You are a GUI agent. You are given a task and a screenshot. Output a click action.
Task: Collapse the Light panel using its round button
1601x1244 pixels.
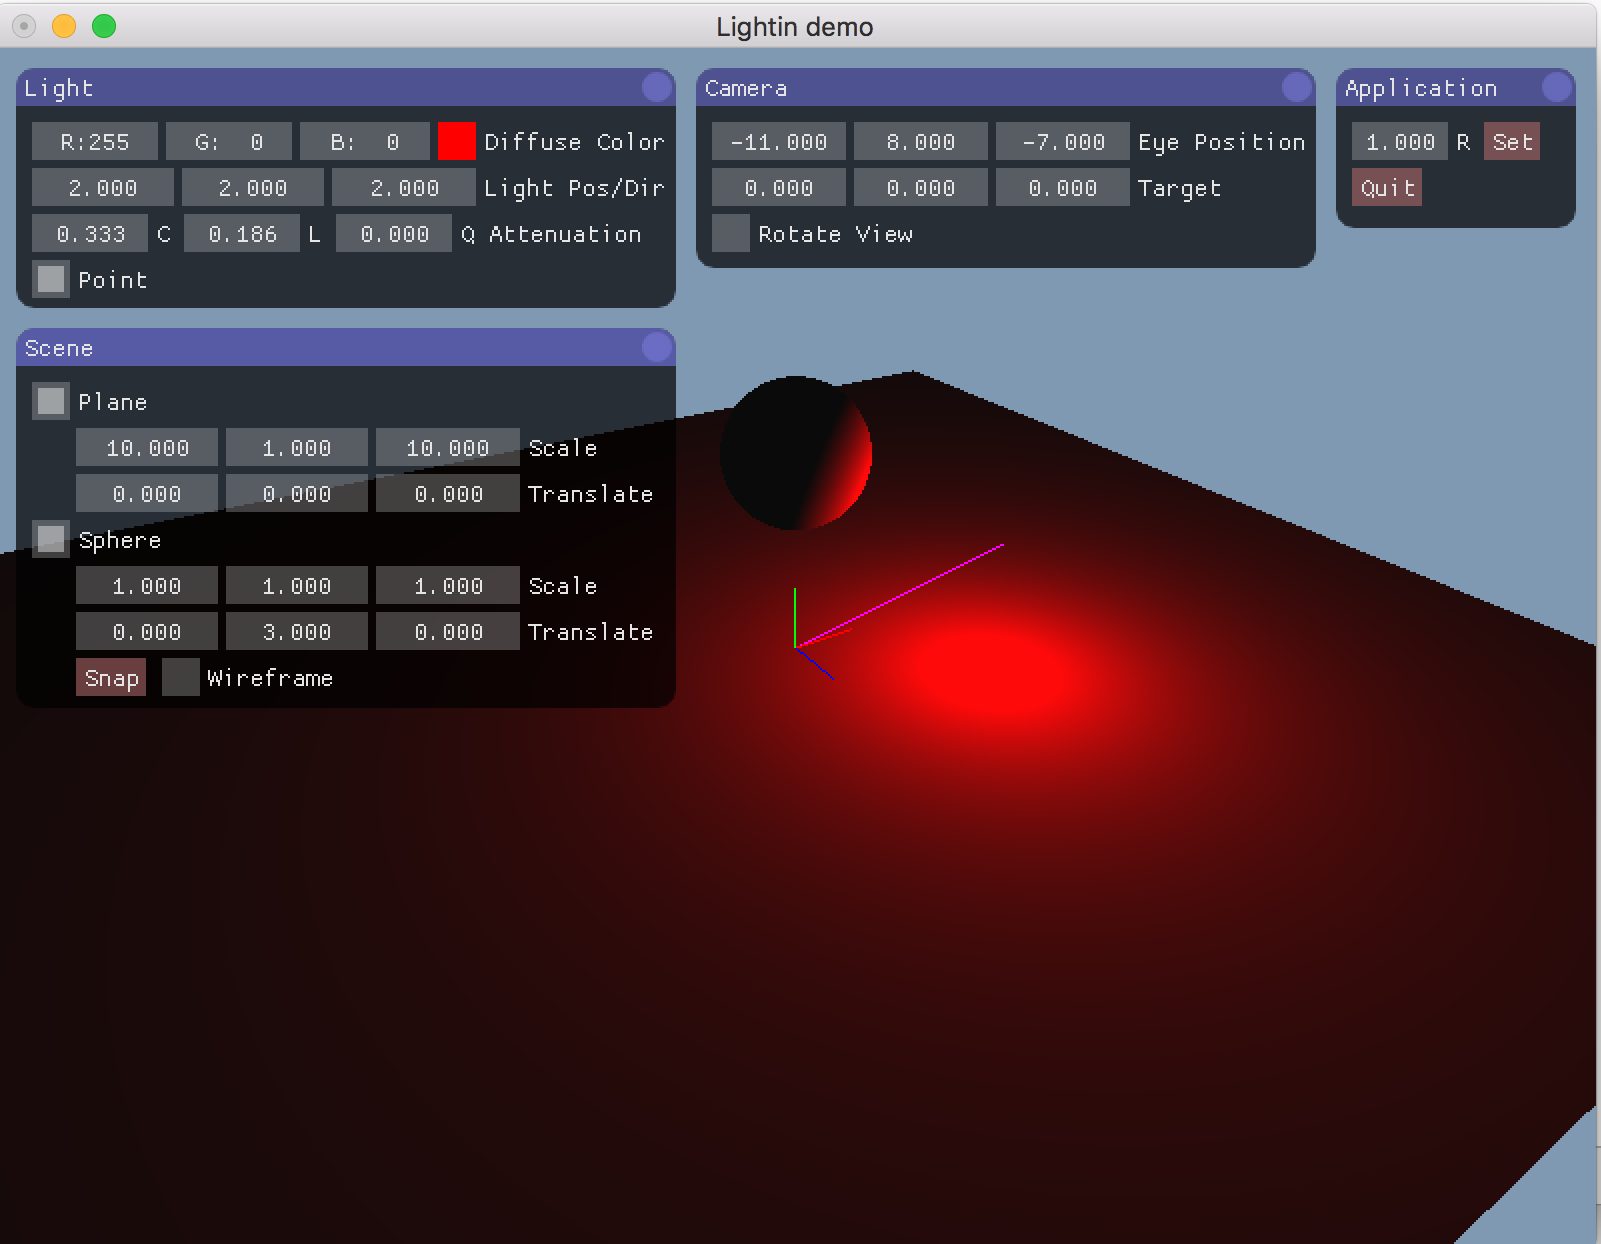656,88
